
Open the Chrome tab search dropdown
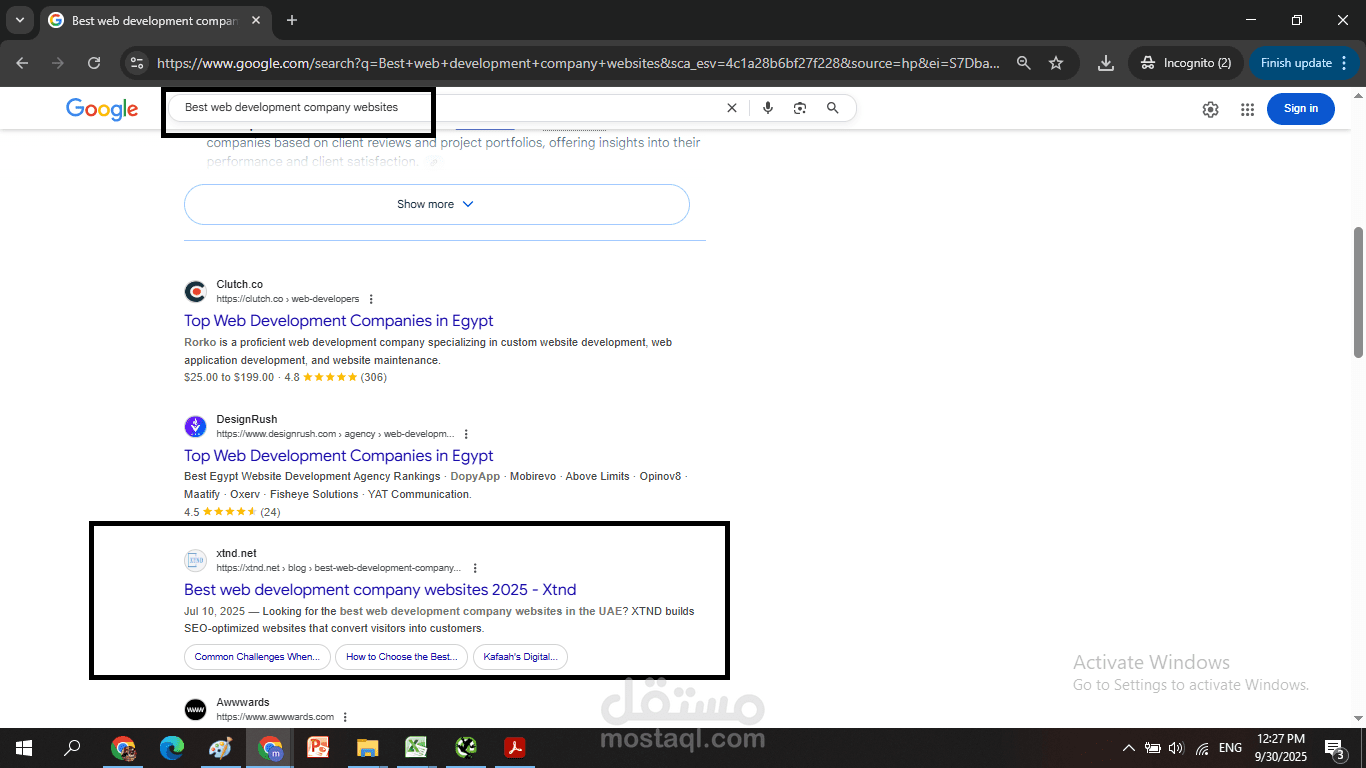pos(19,20)
